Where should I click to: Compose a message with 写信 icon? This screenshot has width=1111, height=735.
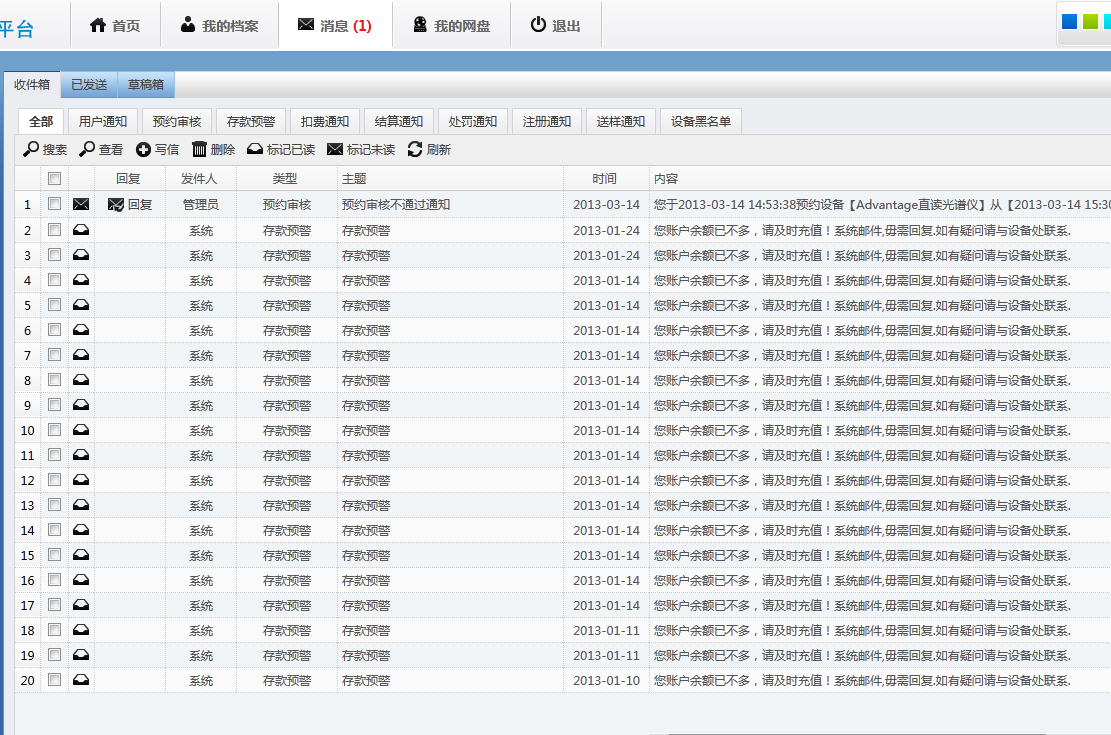[x=143, y=150]
